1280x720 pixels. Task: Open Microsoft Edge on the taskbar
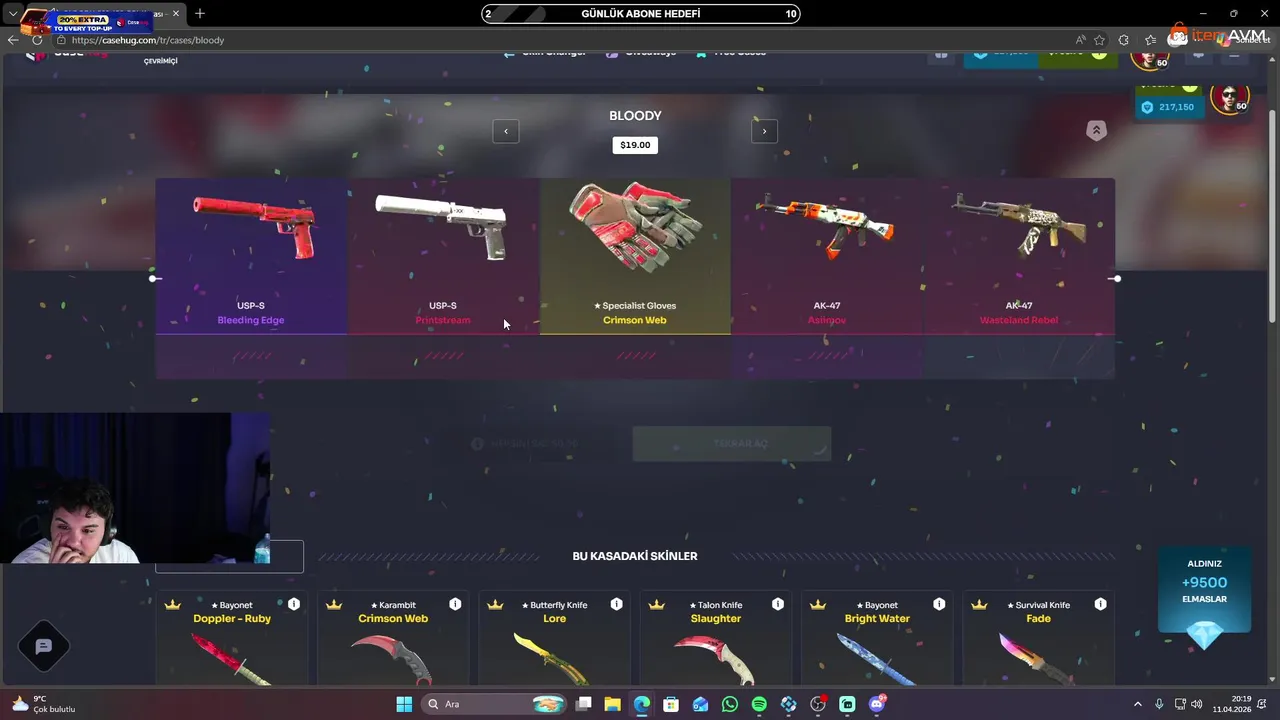tap(642, 704)
